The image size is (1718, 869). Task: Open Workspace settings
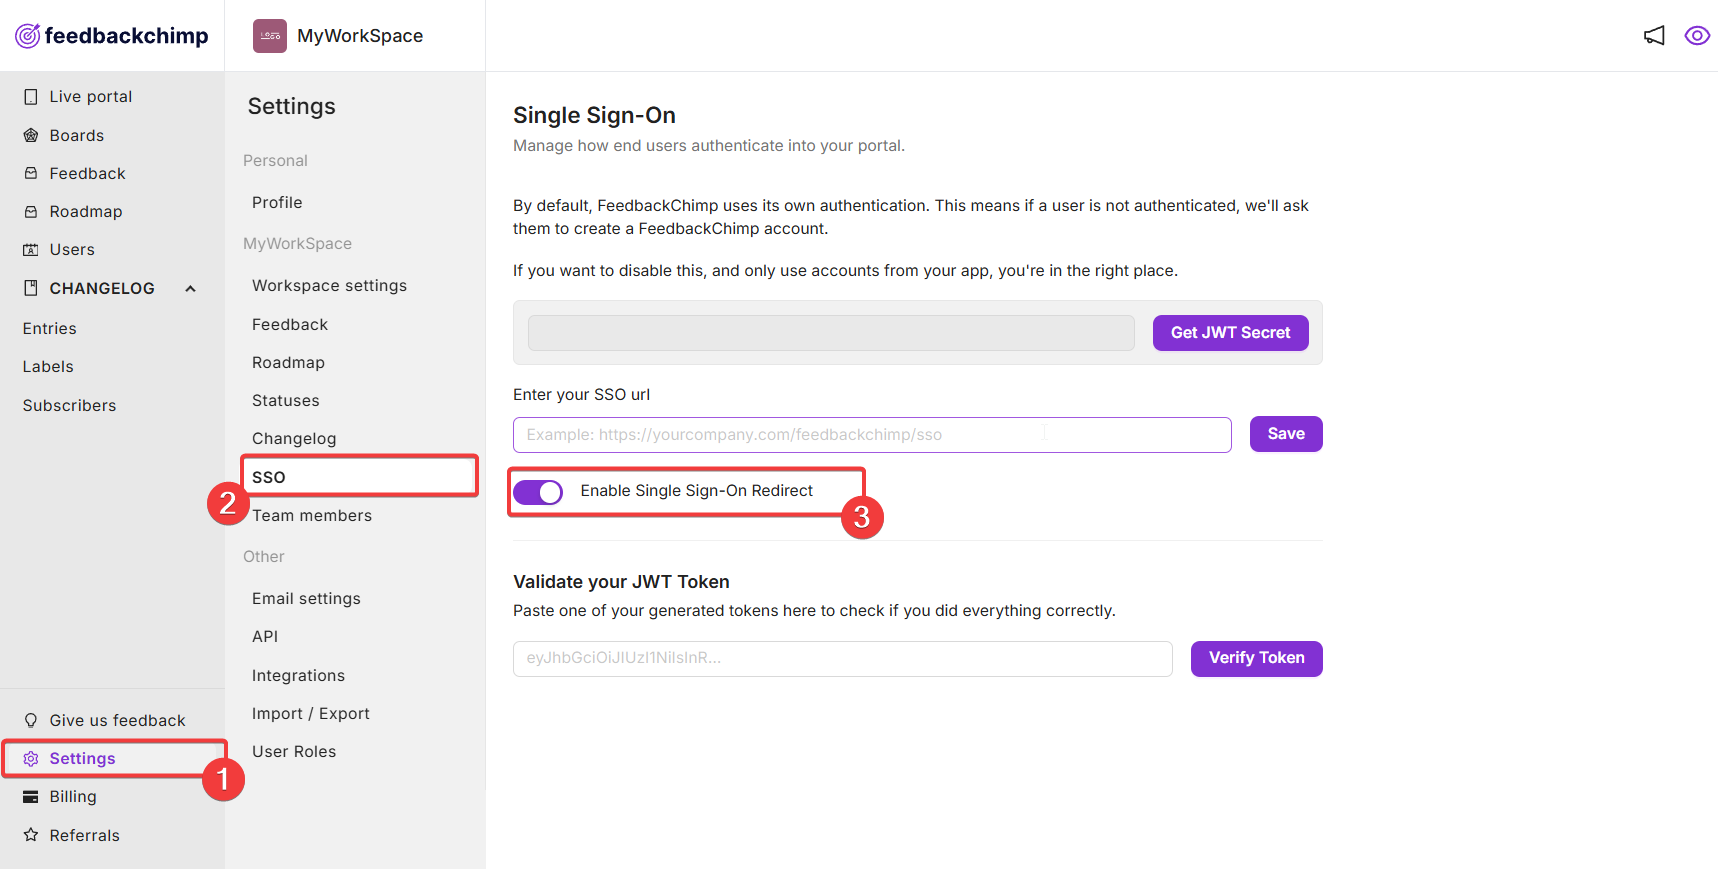pos(330,286)
